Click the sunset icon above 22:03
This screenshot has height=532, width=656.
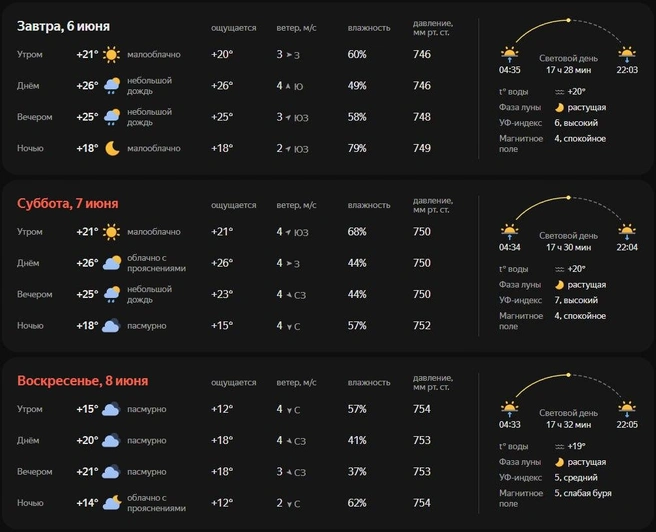(x=627, y=55)
